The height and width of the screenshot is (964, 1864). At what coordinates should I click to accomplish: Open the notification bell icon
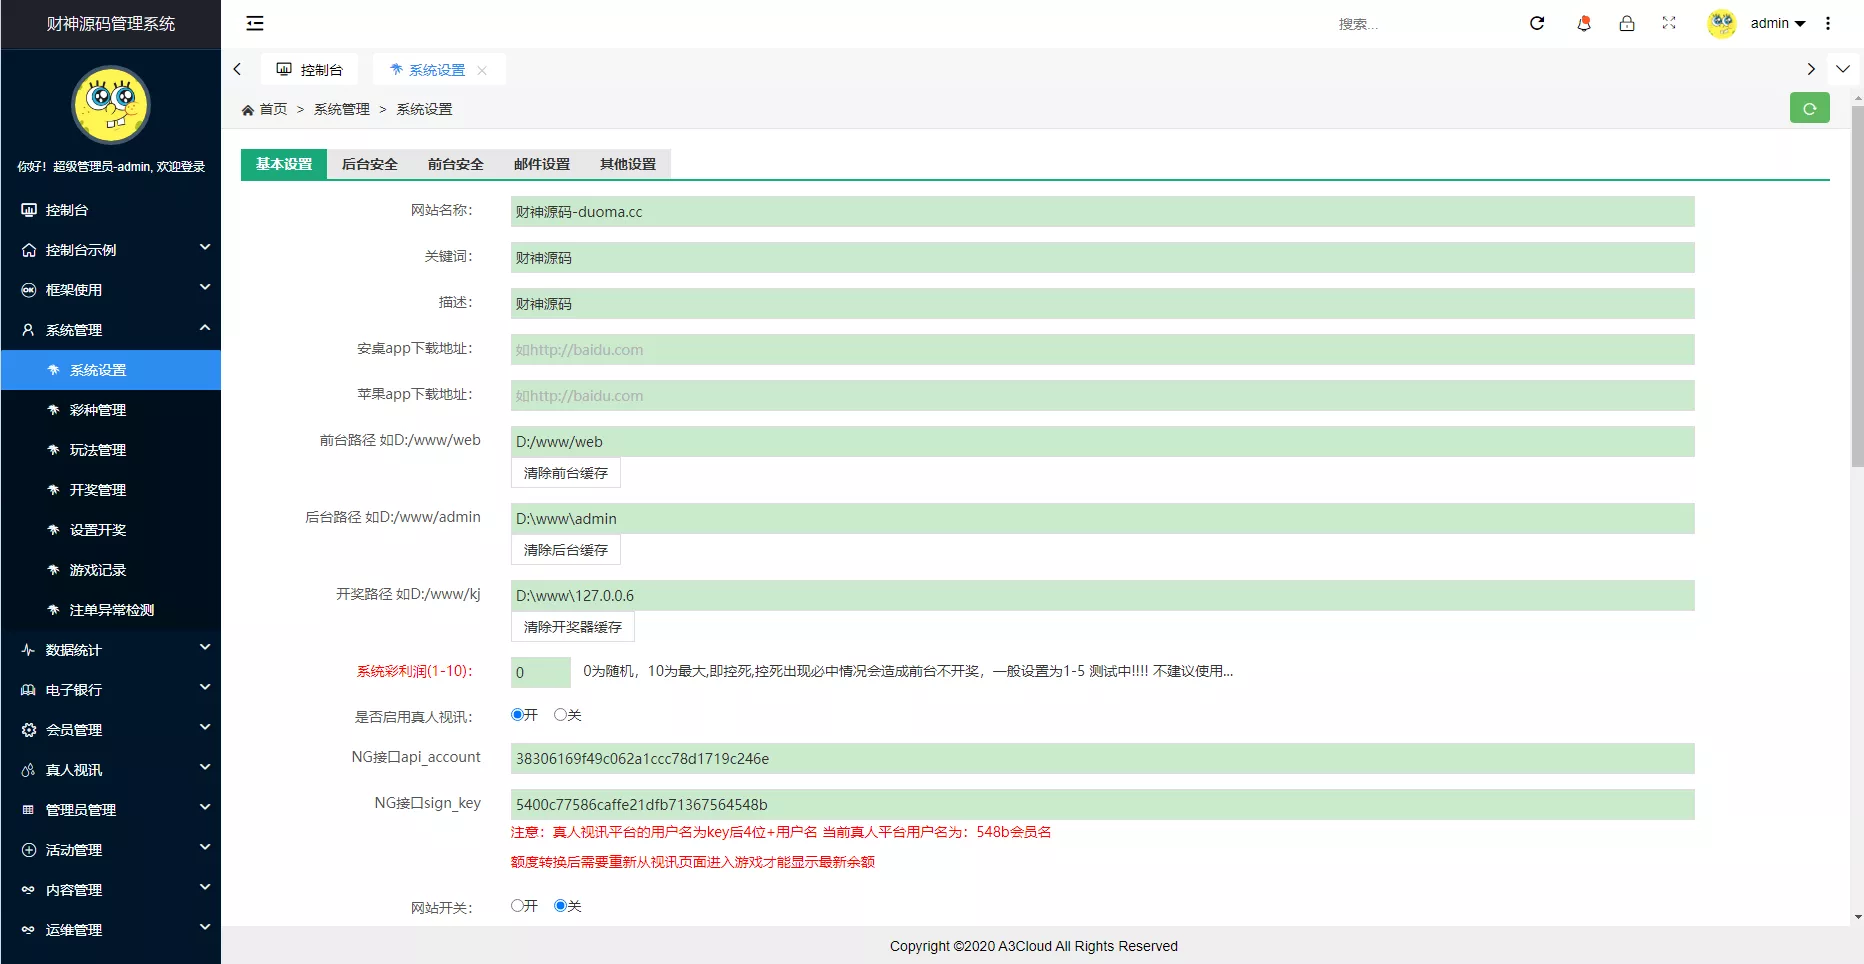[1583, 23]
